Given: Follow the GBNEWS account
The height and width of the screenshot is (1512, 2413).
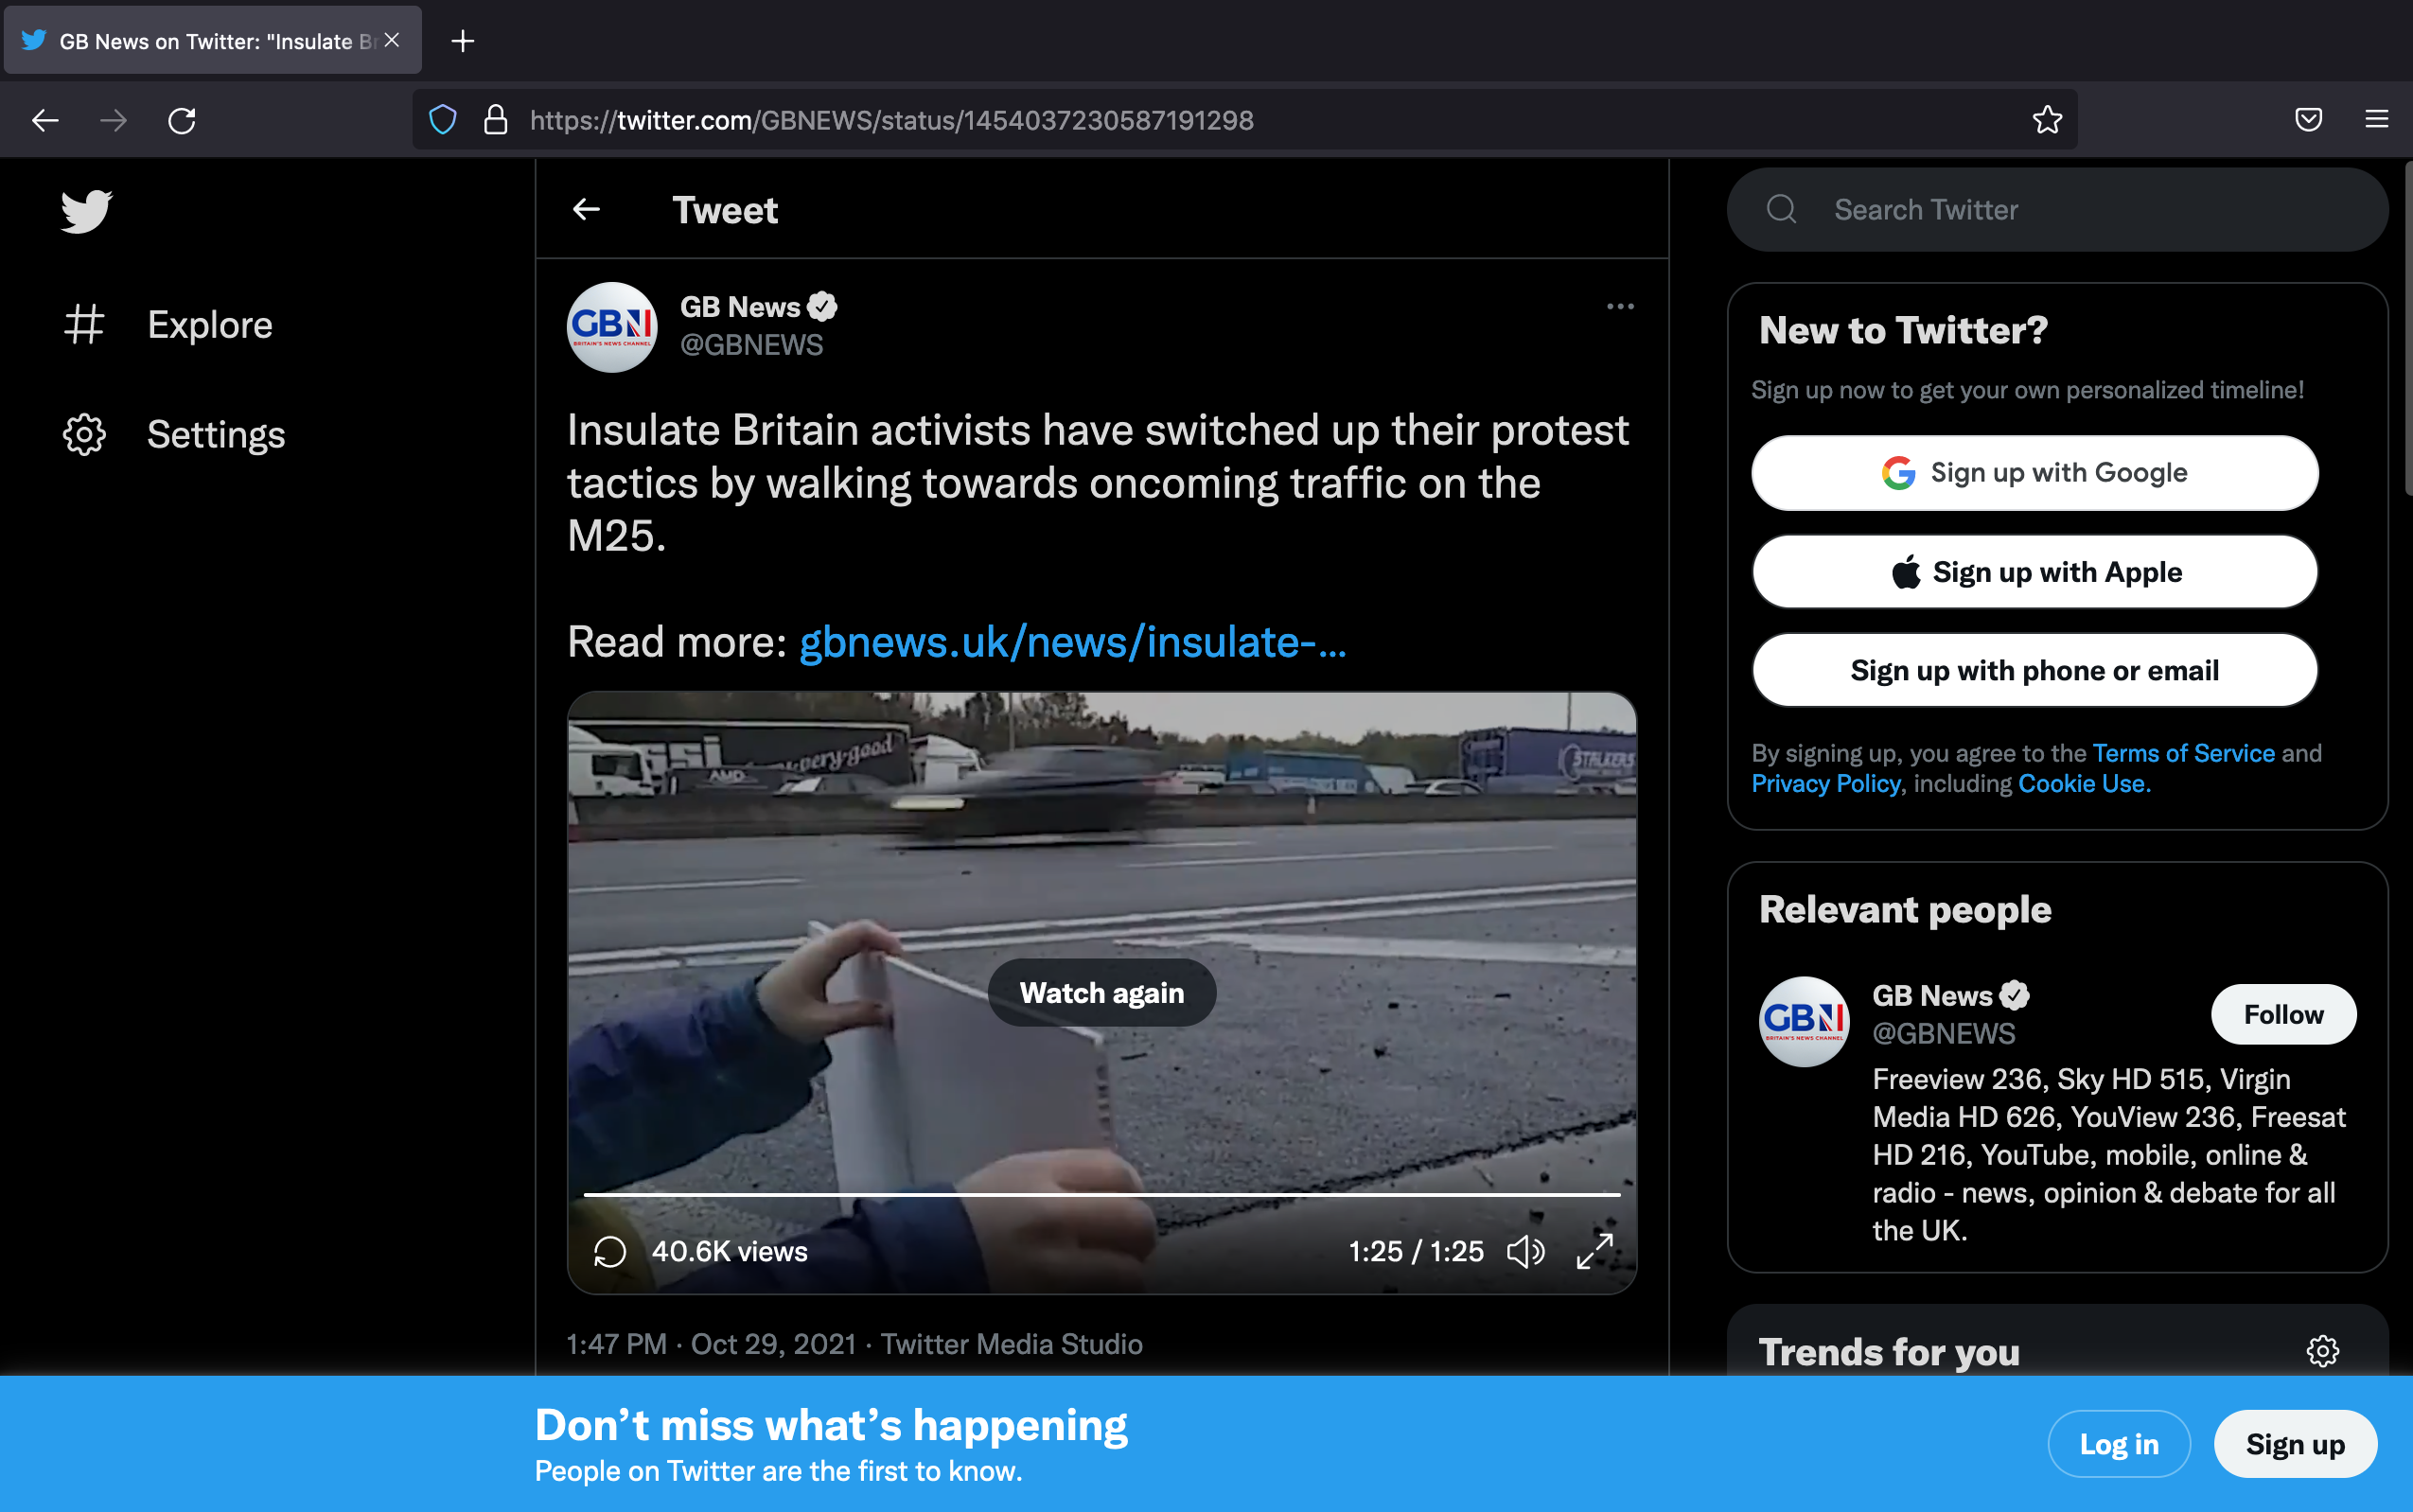Looking at the screenshot, I should (x=2282, y=1014).
